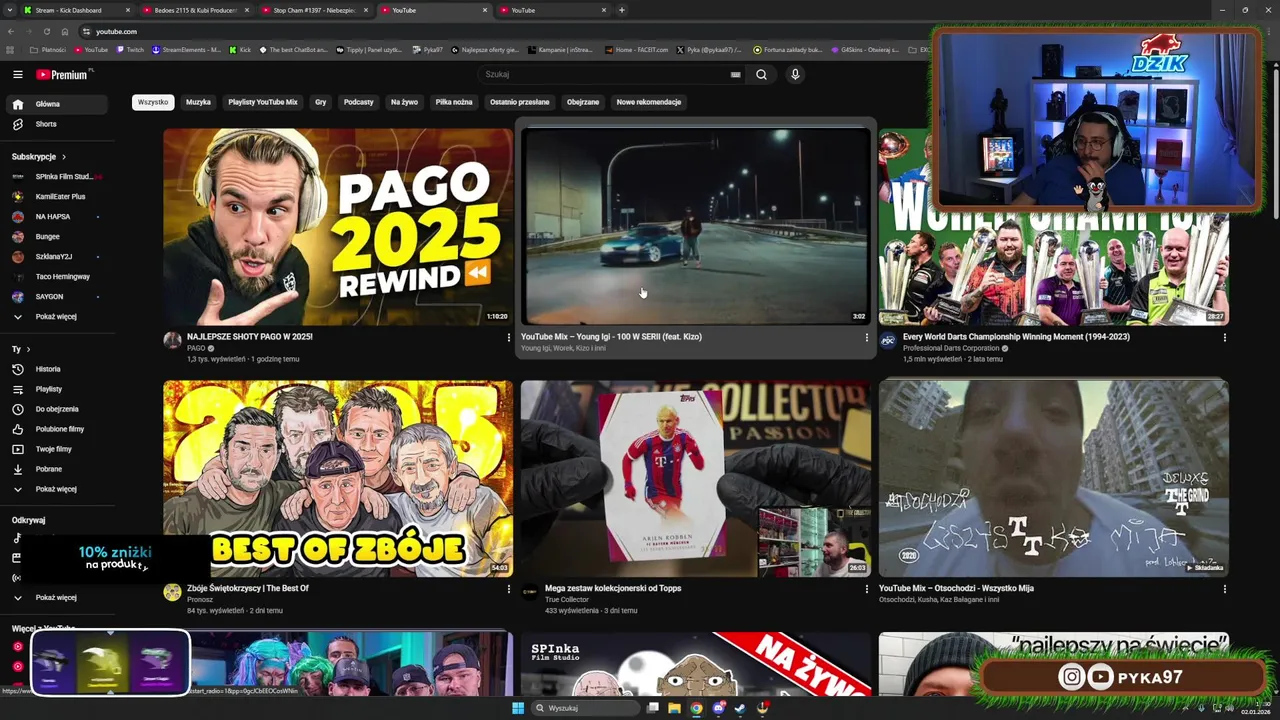1280x720 pixels.
Task: Open Historia in the sidebar
Action: (56, 369)
